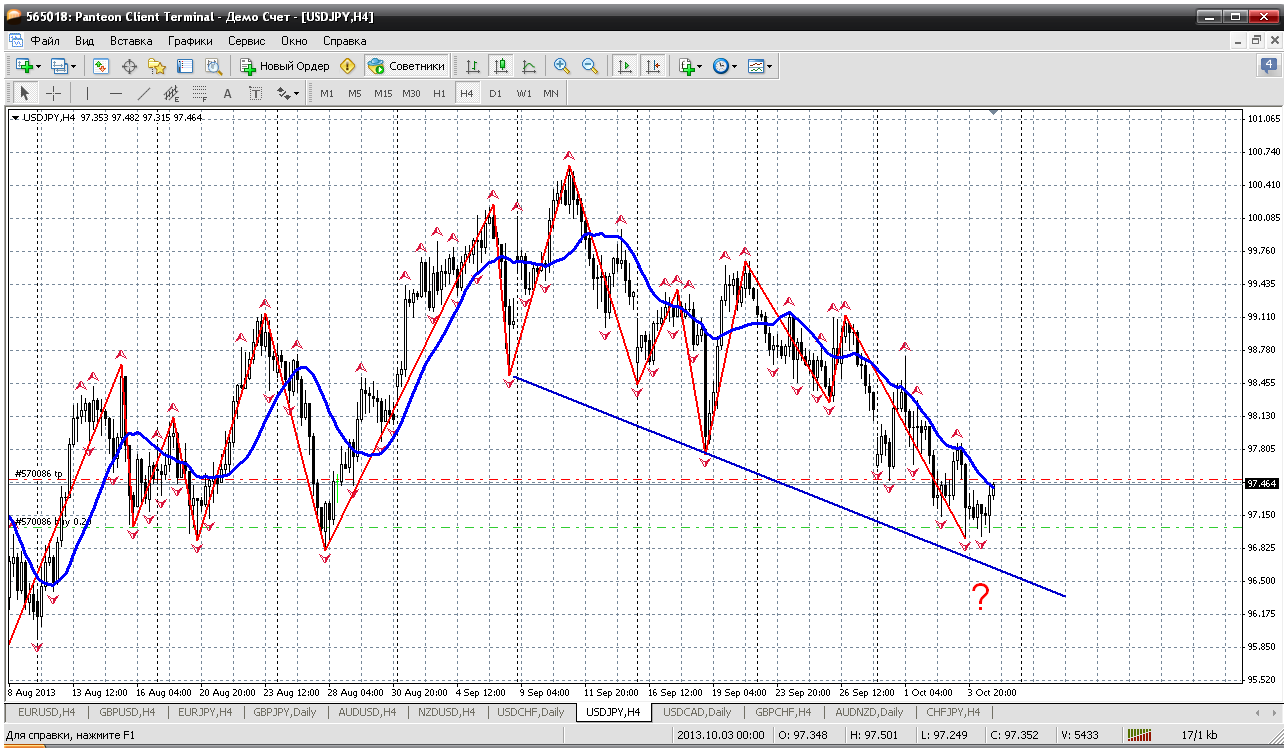
Task: Switch to the AUDNZD,Daily chart tab
Action: pos(870,712)
